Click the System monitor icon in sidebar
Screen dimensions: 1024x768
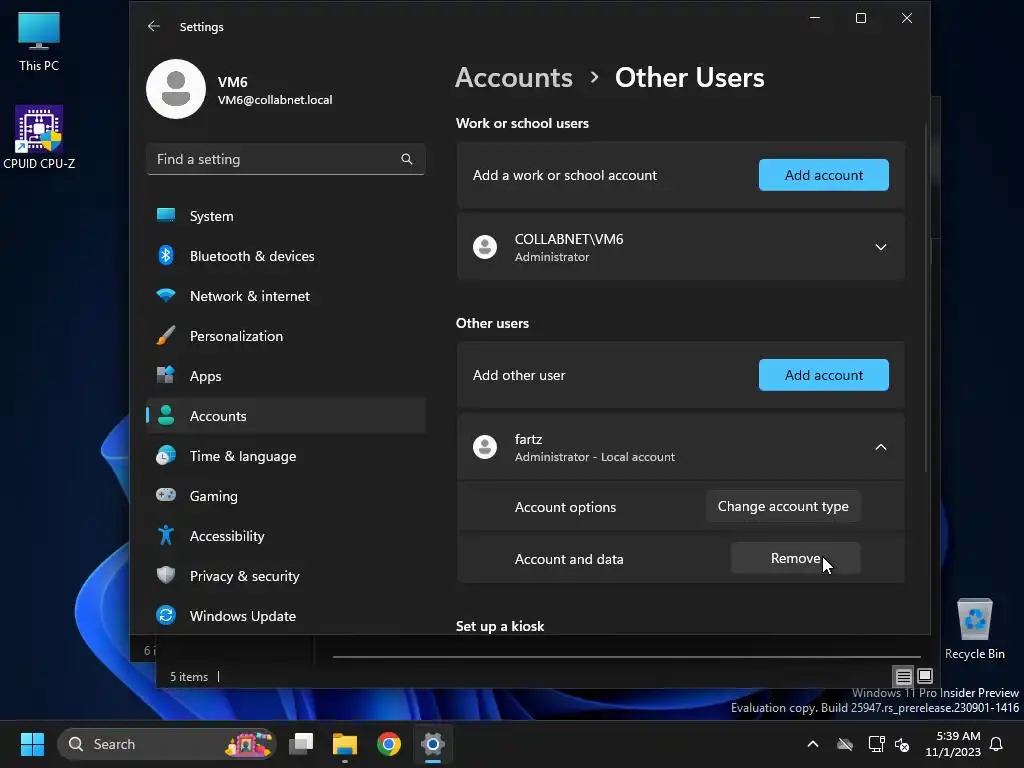(x=166, y=215)
